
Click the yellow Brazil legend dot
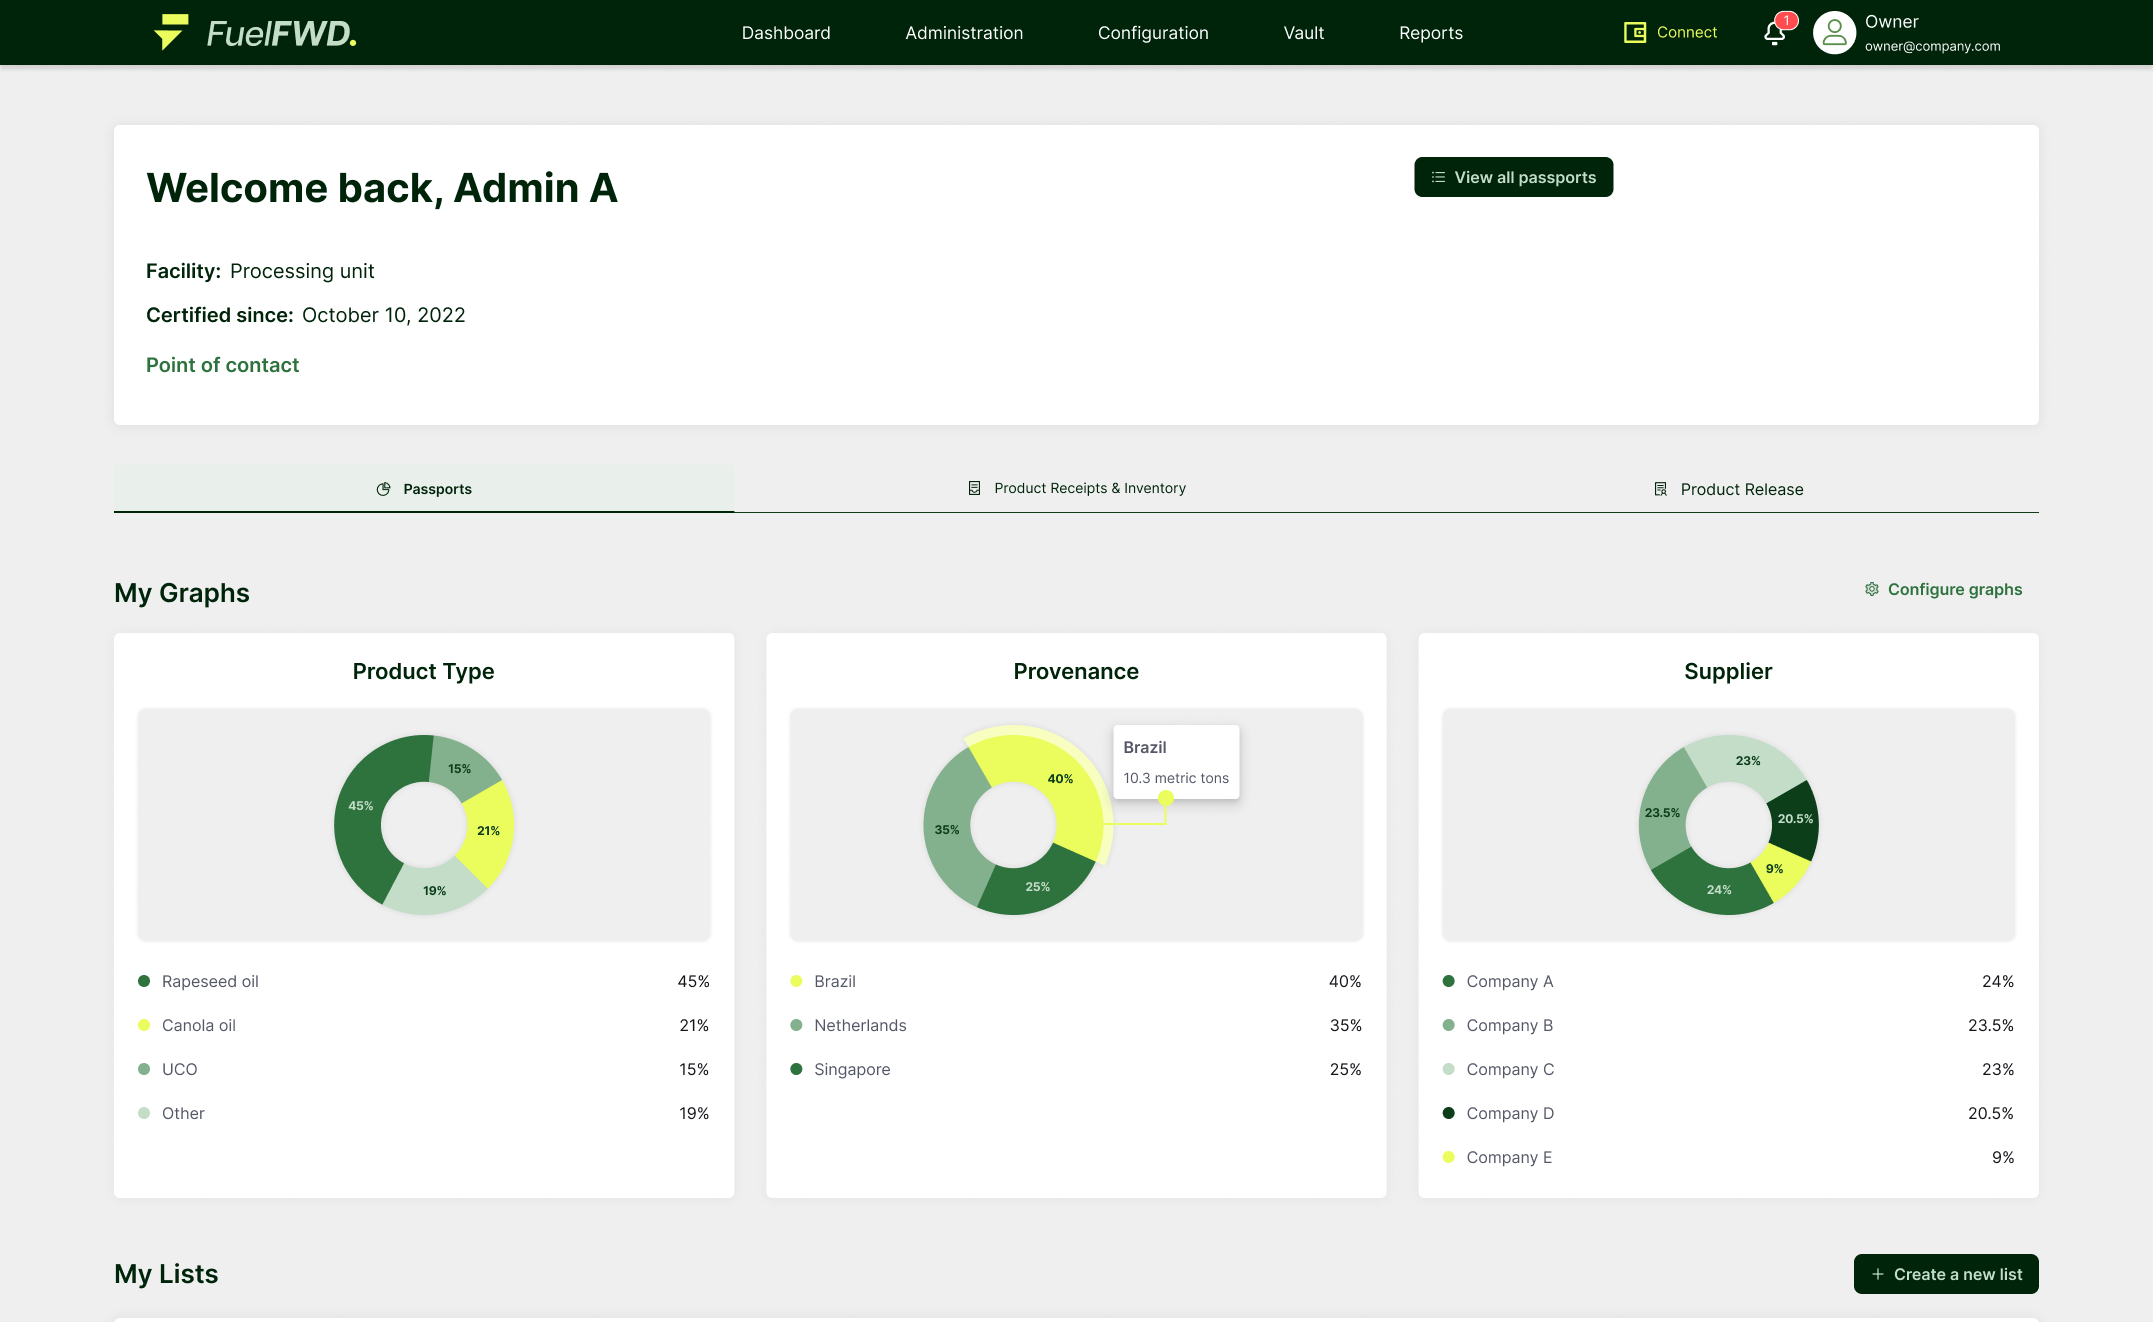[x=796, y=981]
